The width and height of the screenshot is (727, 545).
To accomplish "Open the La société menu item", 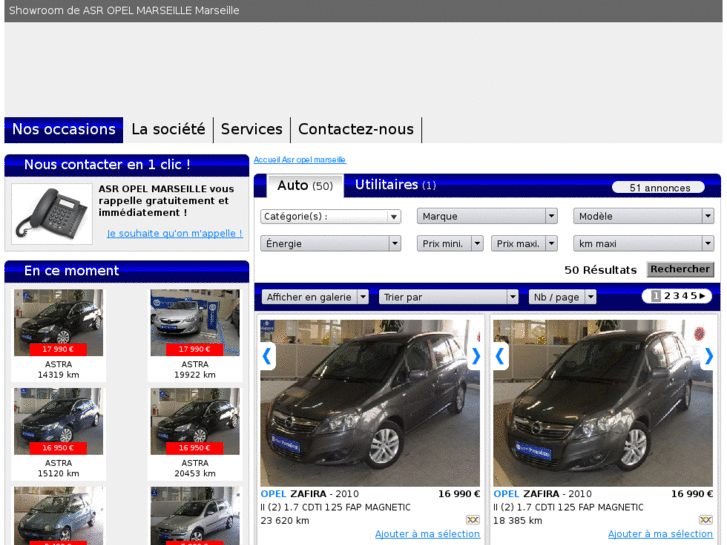I will click(168, 129).
